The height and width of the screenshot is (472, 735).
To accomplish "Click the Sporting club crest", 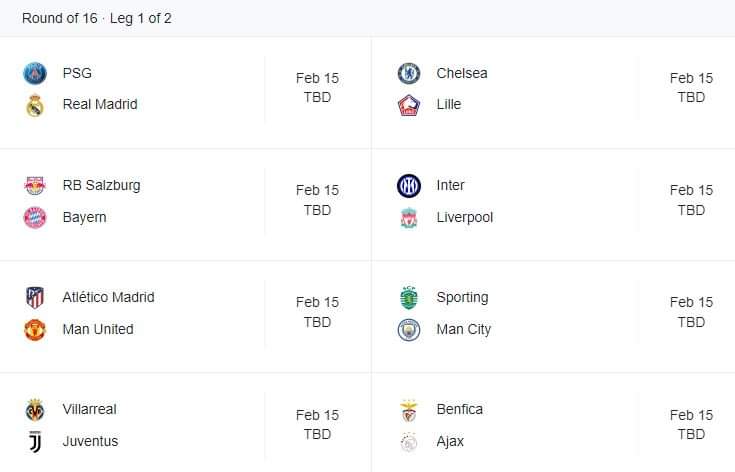I will (x=409, y=297).
